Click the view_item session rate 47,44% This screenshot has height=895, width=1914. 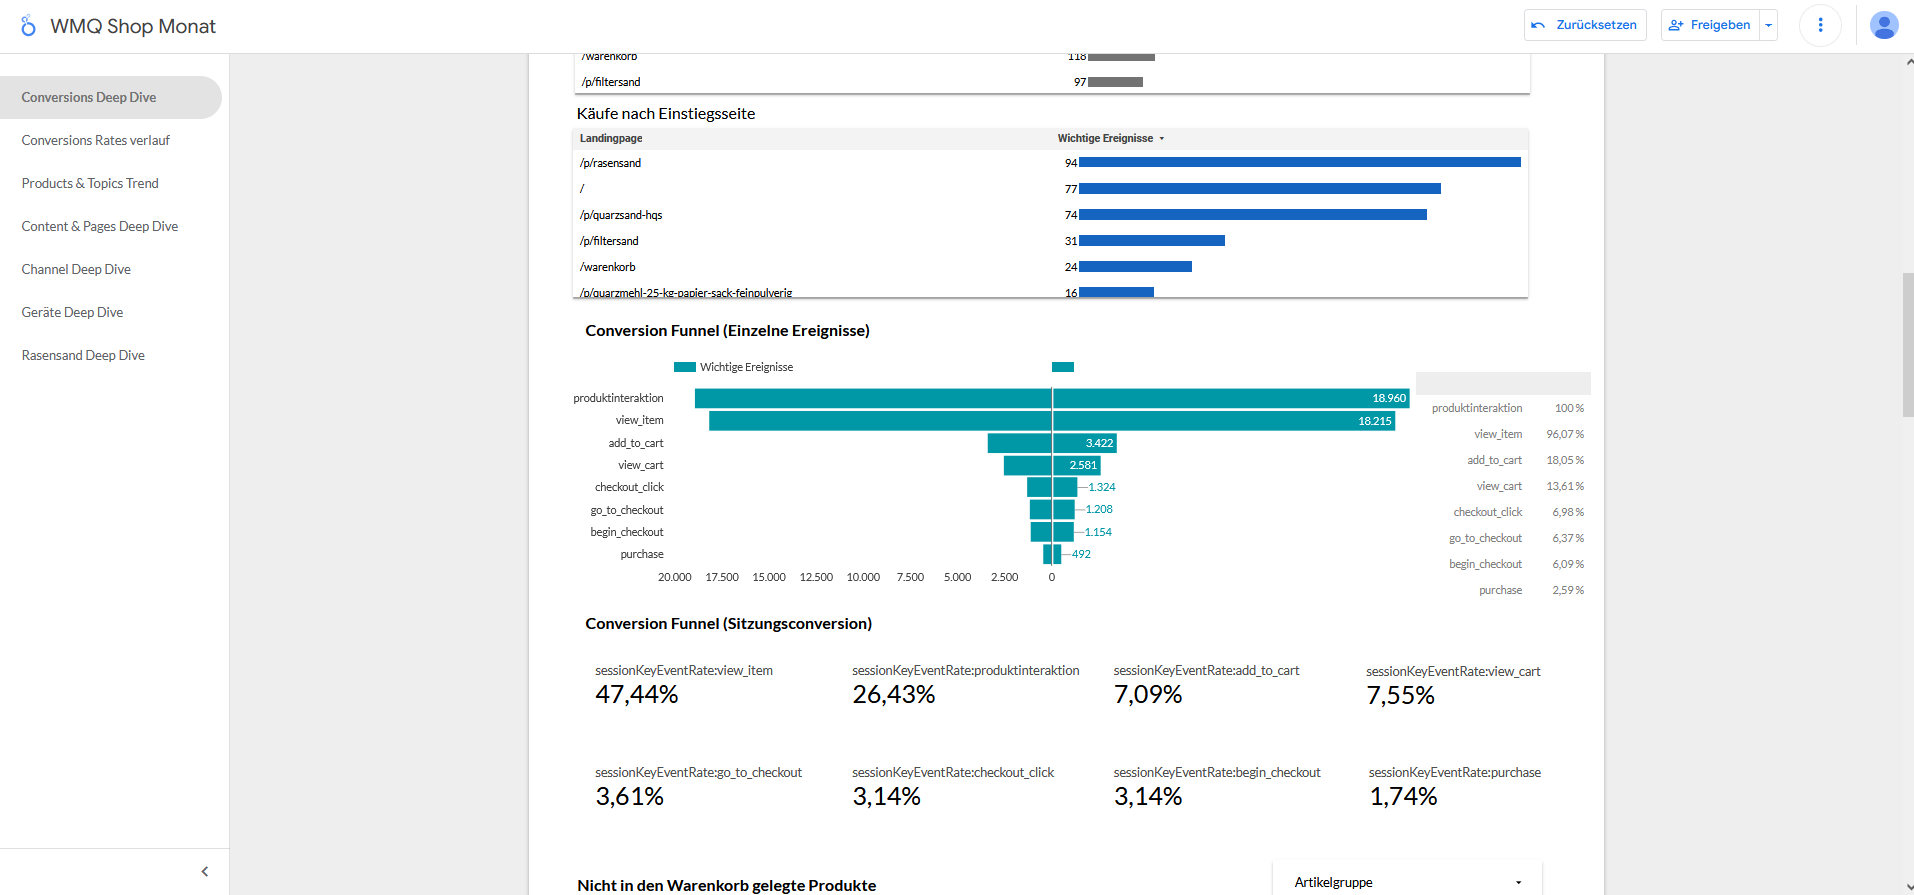click(x=637, y=694)
